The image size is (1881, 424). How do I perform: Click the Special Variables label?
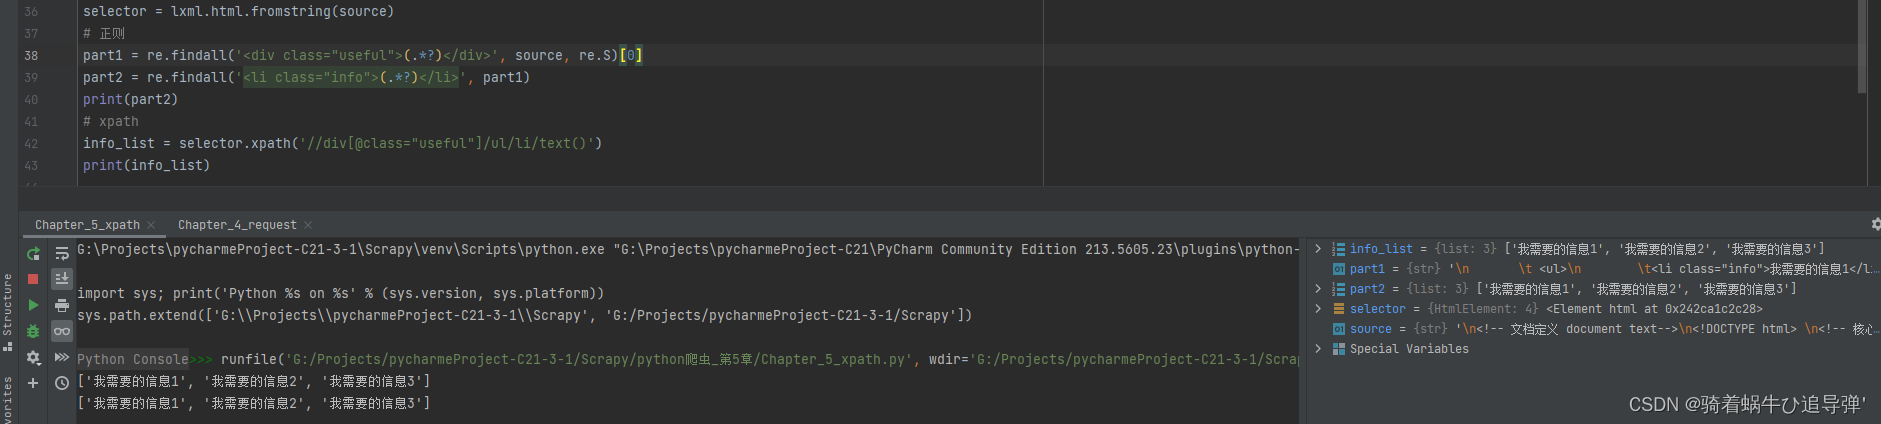point(1409,349)
